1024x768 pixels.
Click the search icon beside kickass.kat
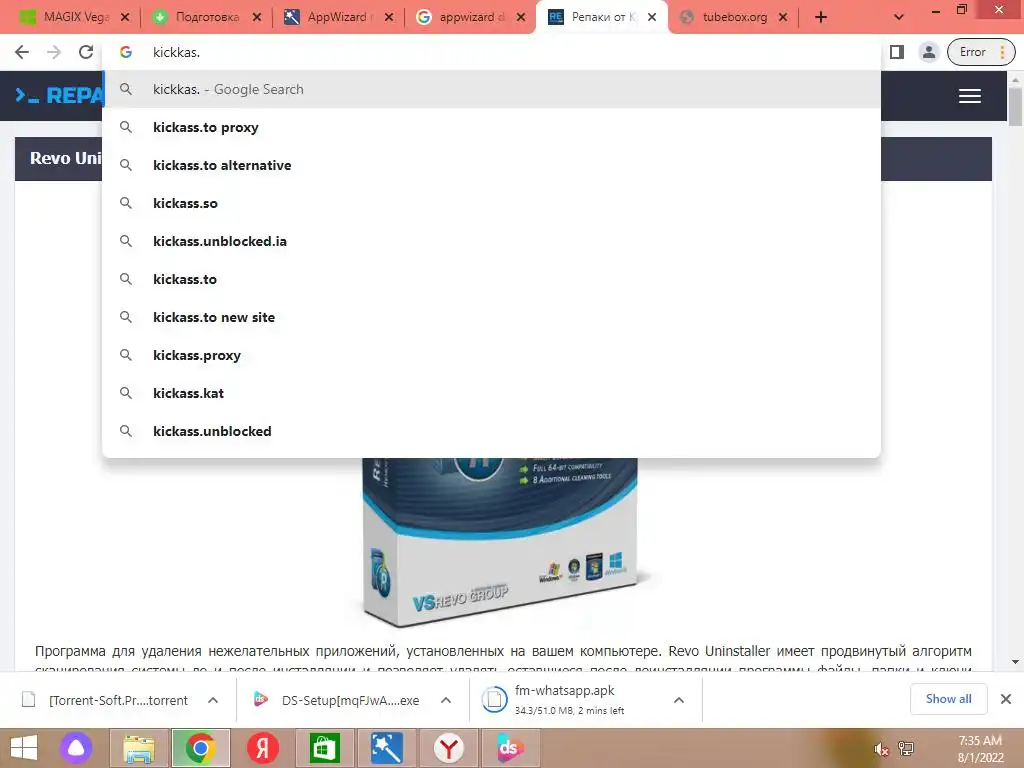coord(126,393)
